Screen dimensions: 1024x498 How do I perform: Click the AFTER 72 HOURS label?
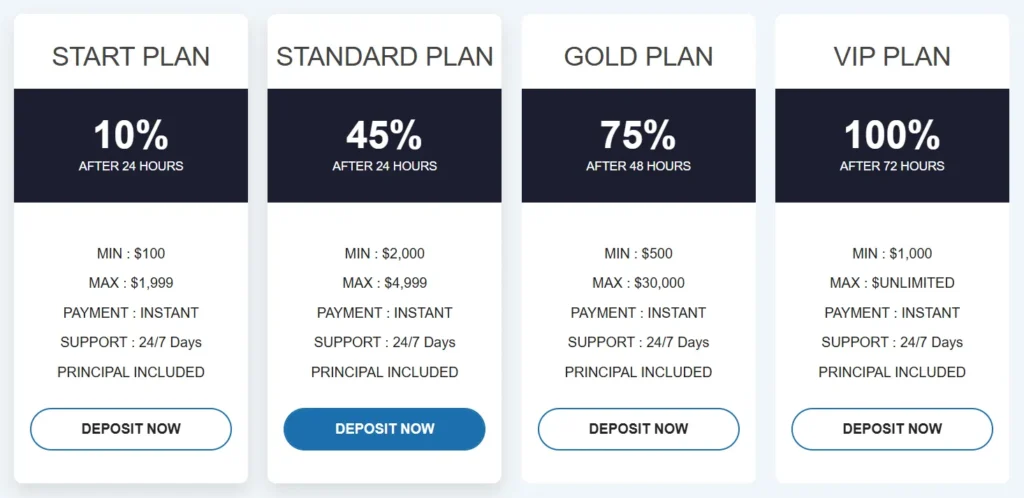point(892,166)
